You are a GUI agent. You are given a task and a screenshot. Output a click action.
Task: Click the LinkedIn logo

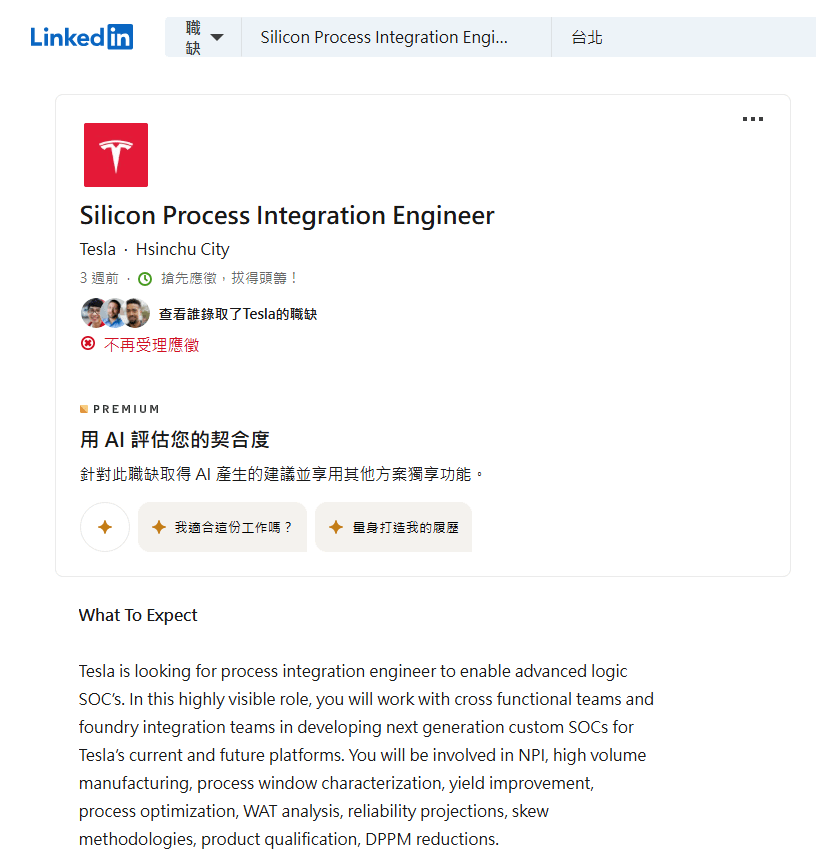pyautogui.click(x=81, y=36)
